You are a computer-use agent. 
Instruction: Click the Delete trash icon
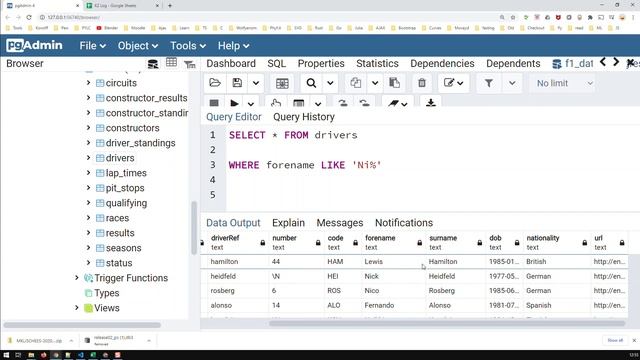click(x=422, y=83)
